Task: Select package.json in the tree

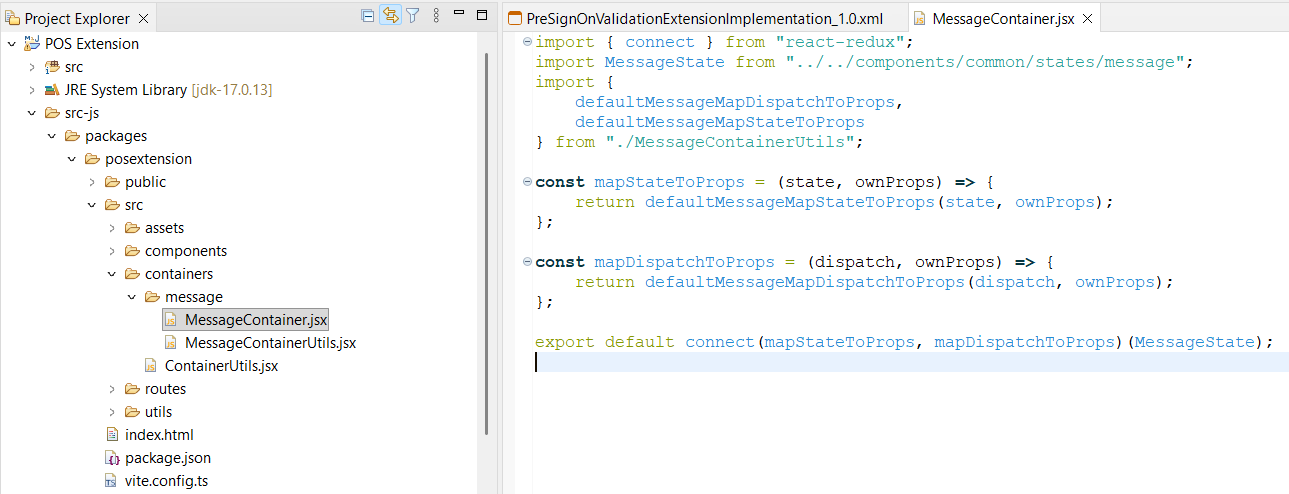Action: pyautogui.click(x=168, y=458)
